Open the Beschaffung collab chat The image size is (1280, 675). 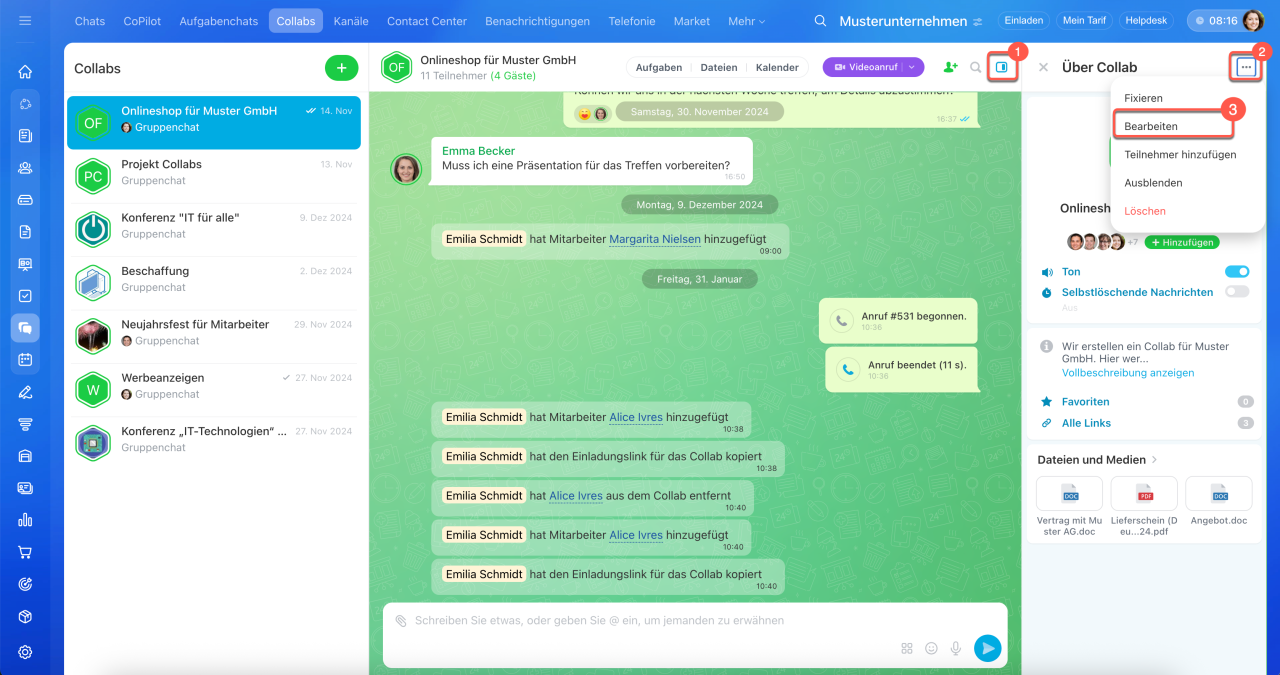tap(214, 283)
